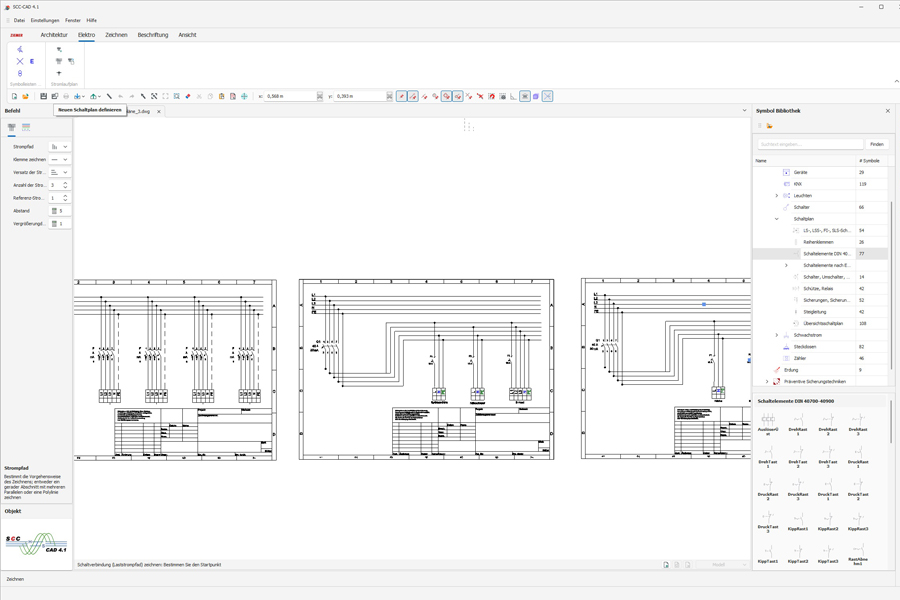Viewport: 900px width, 600px height.
Task: Close the Symbol Bibliothek panel
Action: tap(887, 111)
